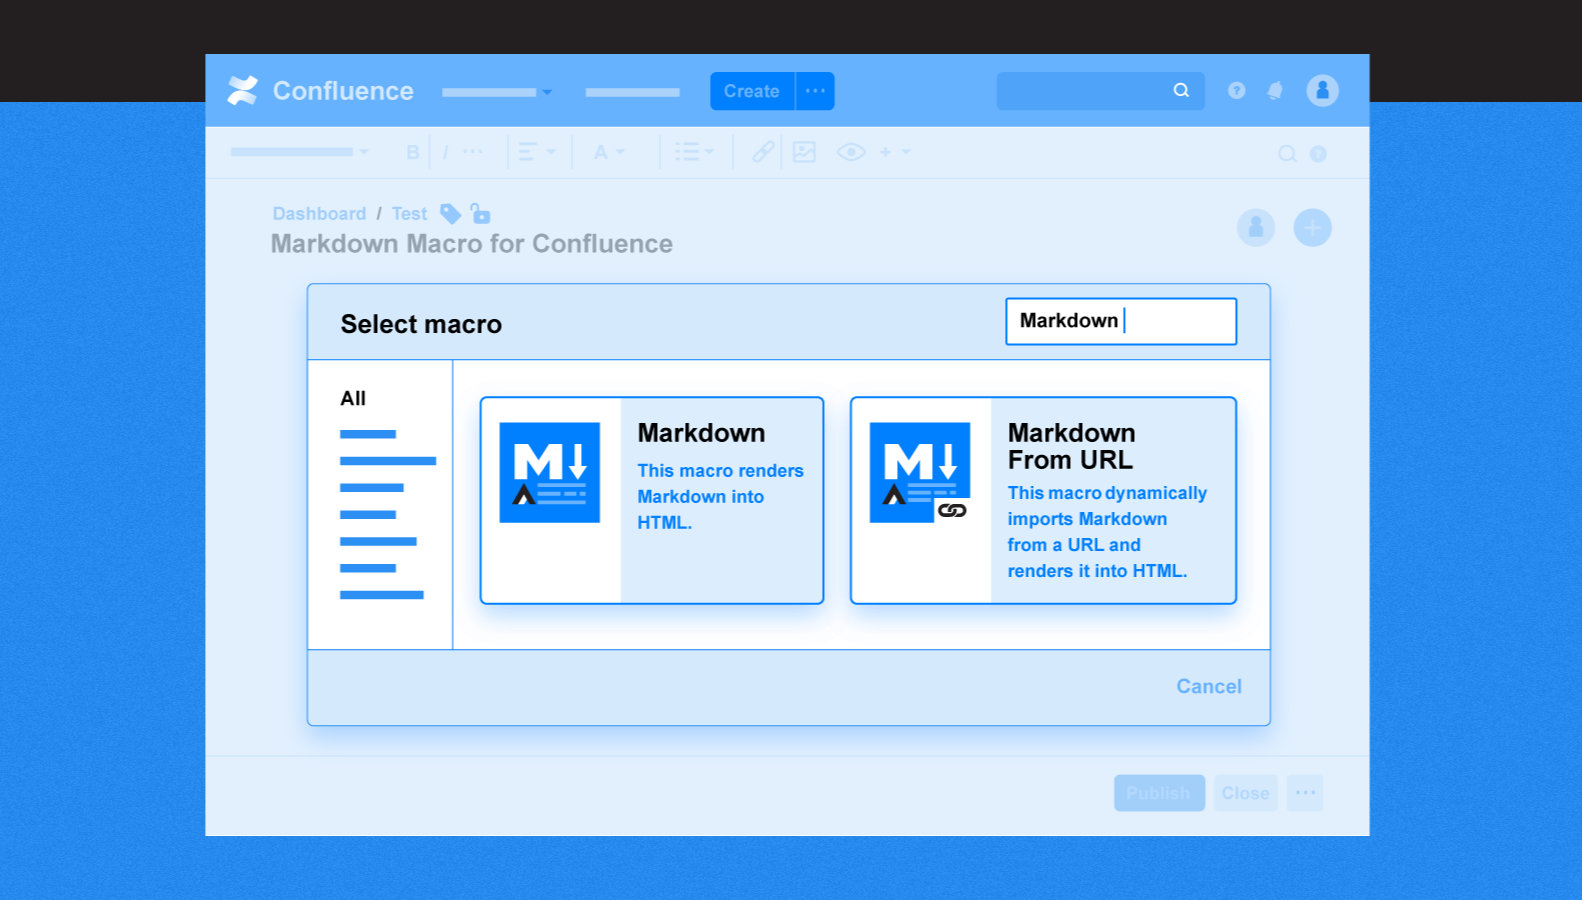Toggle bold formatting in the toolbar
The image size is (1582, 900).
[412, 153]
